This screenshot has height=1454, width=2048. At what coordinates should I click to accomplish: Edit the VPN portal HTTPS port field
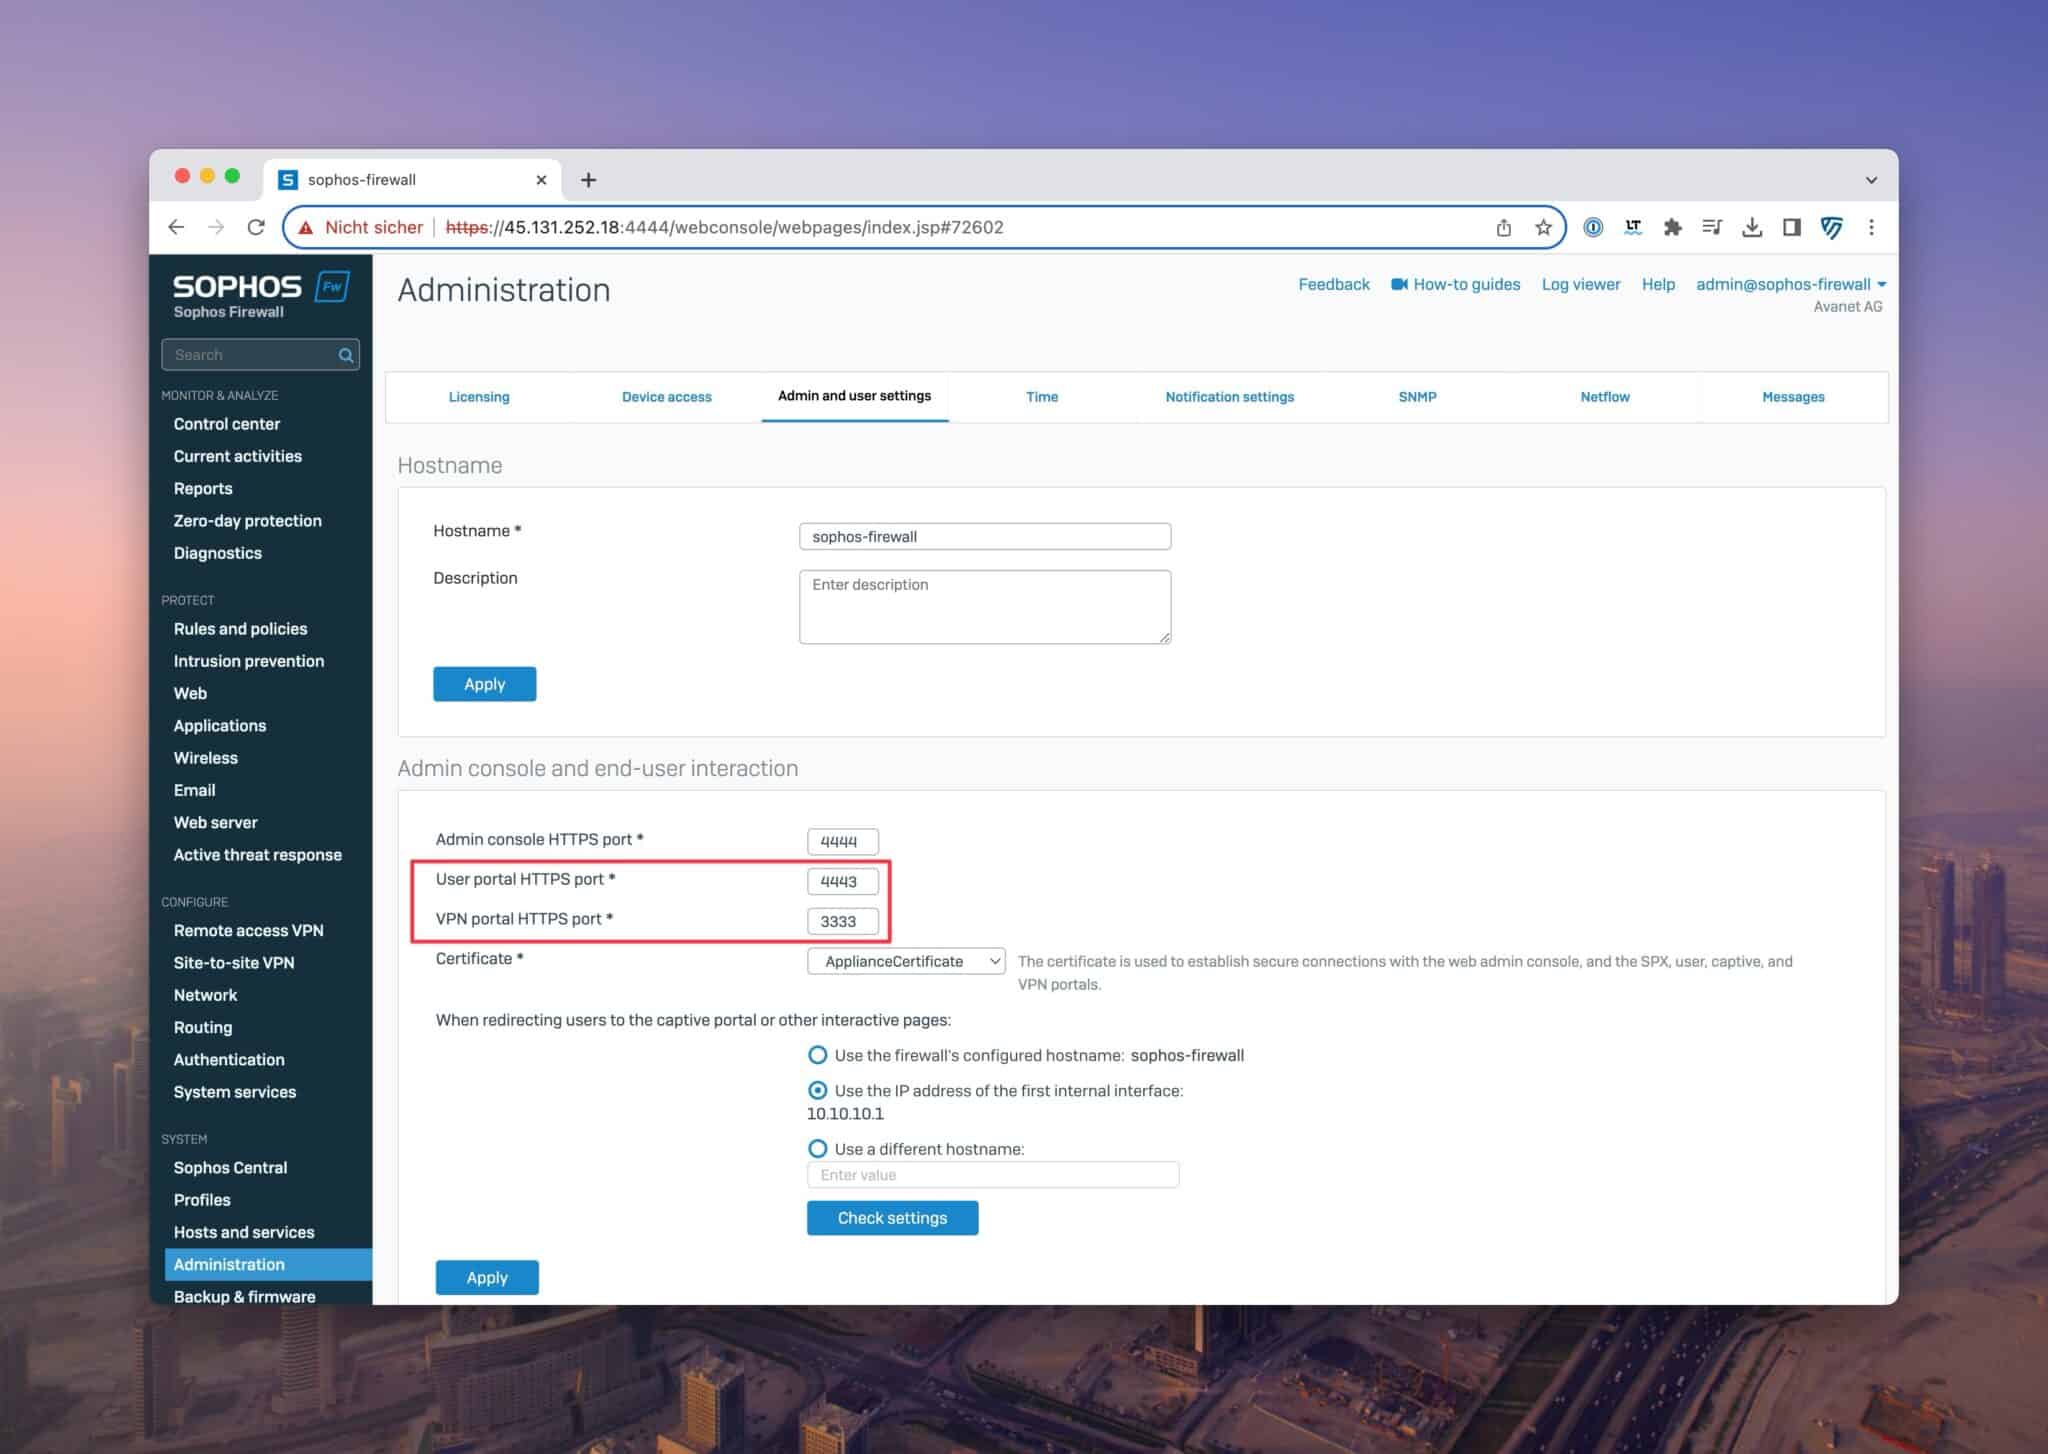(842, 920)
